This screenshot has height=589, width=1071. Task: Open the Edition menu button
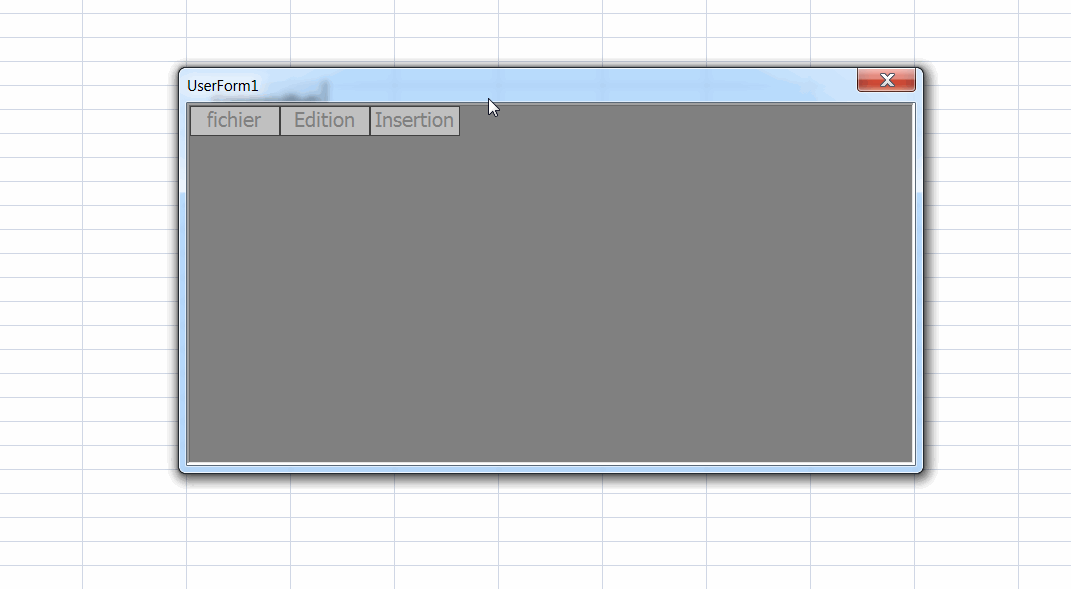(x=325, y=121)
